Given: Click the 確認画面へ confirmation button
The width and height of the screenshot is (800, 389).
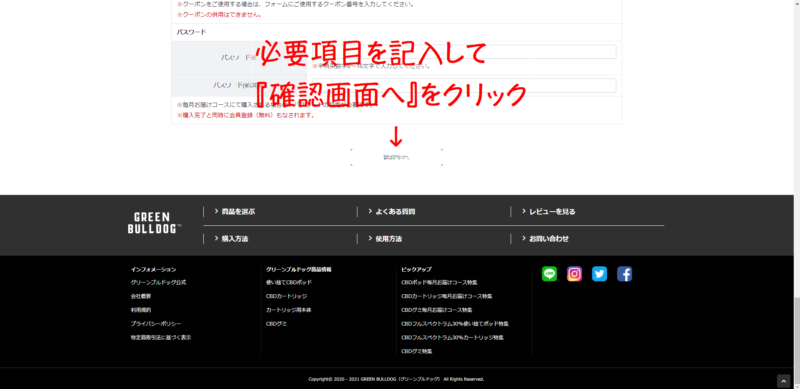Looking at the screenshot, I should pyautogui.click(x=396, y=157).
